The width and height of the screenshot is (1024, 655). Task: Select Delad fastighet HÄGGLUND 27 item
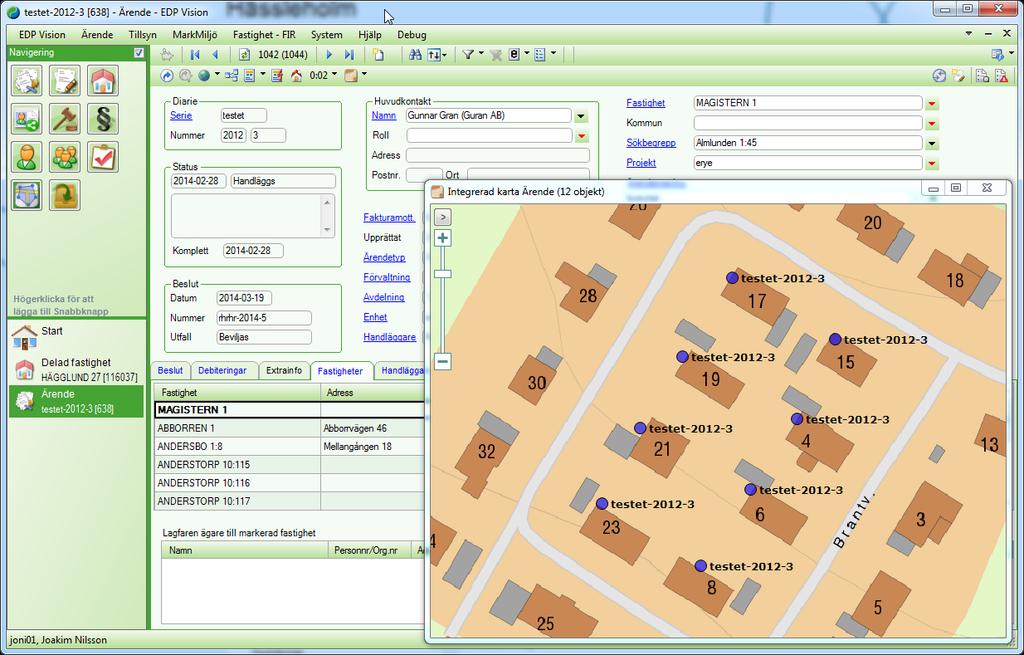[76, 370]
